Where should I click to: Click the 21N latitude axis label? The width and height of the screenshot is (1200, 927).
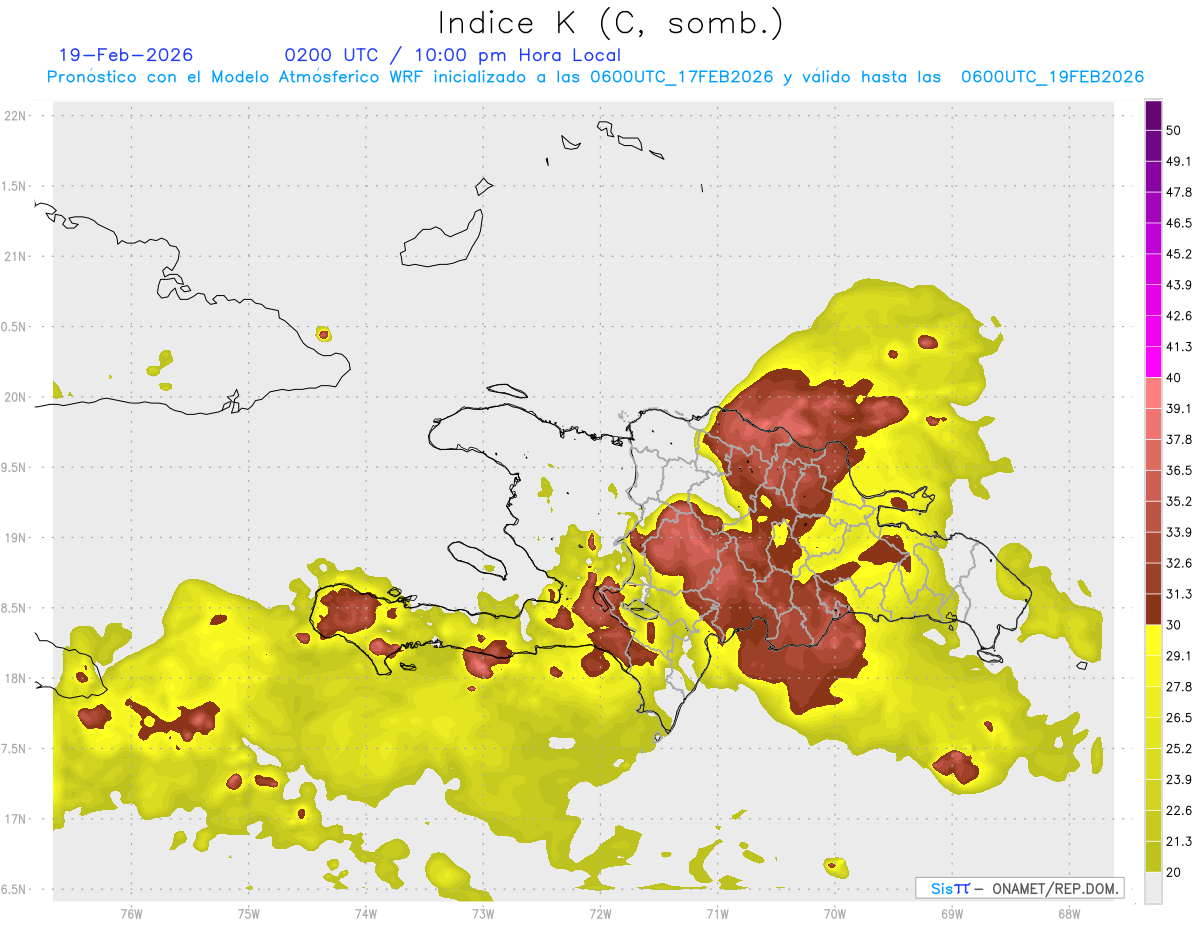(17, 257)
